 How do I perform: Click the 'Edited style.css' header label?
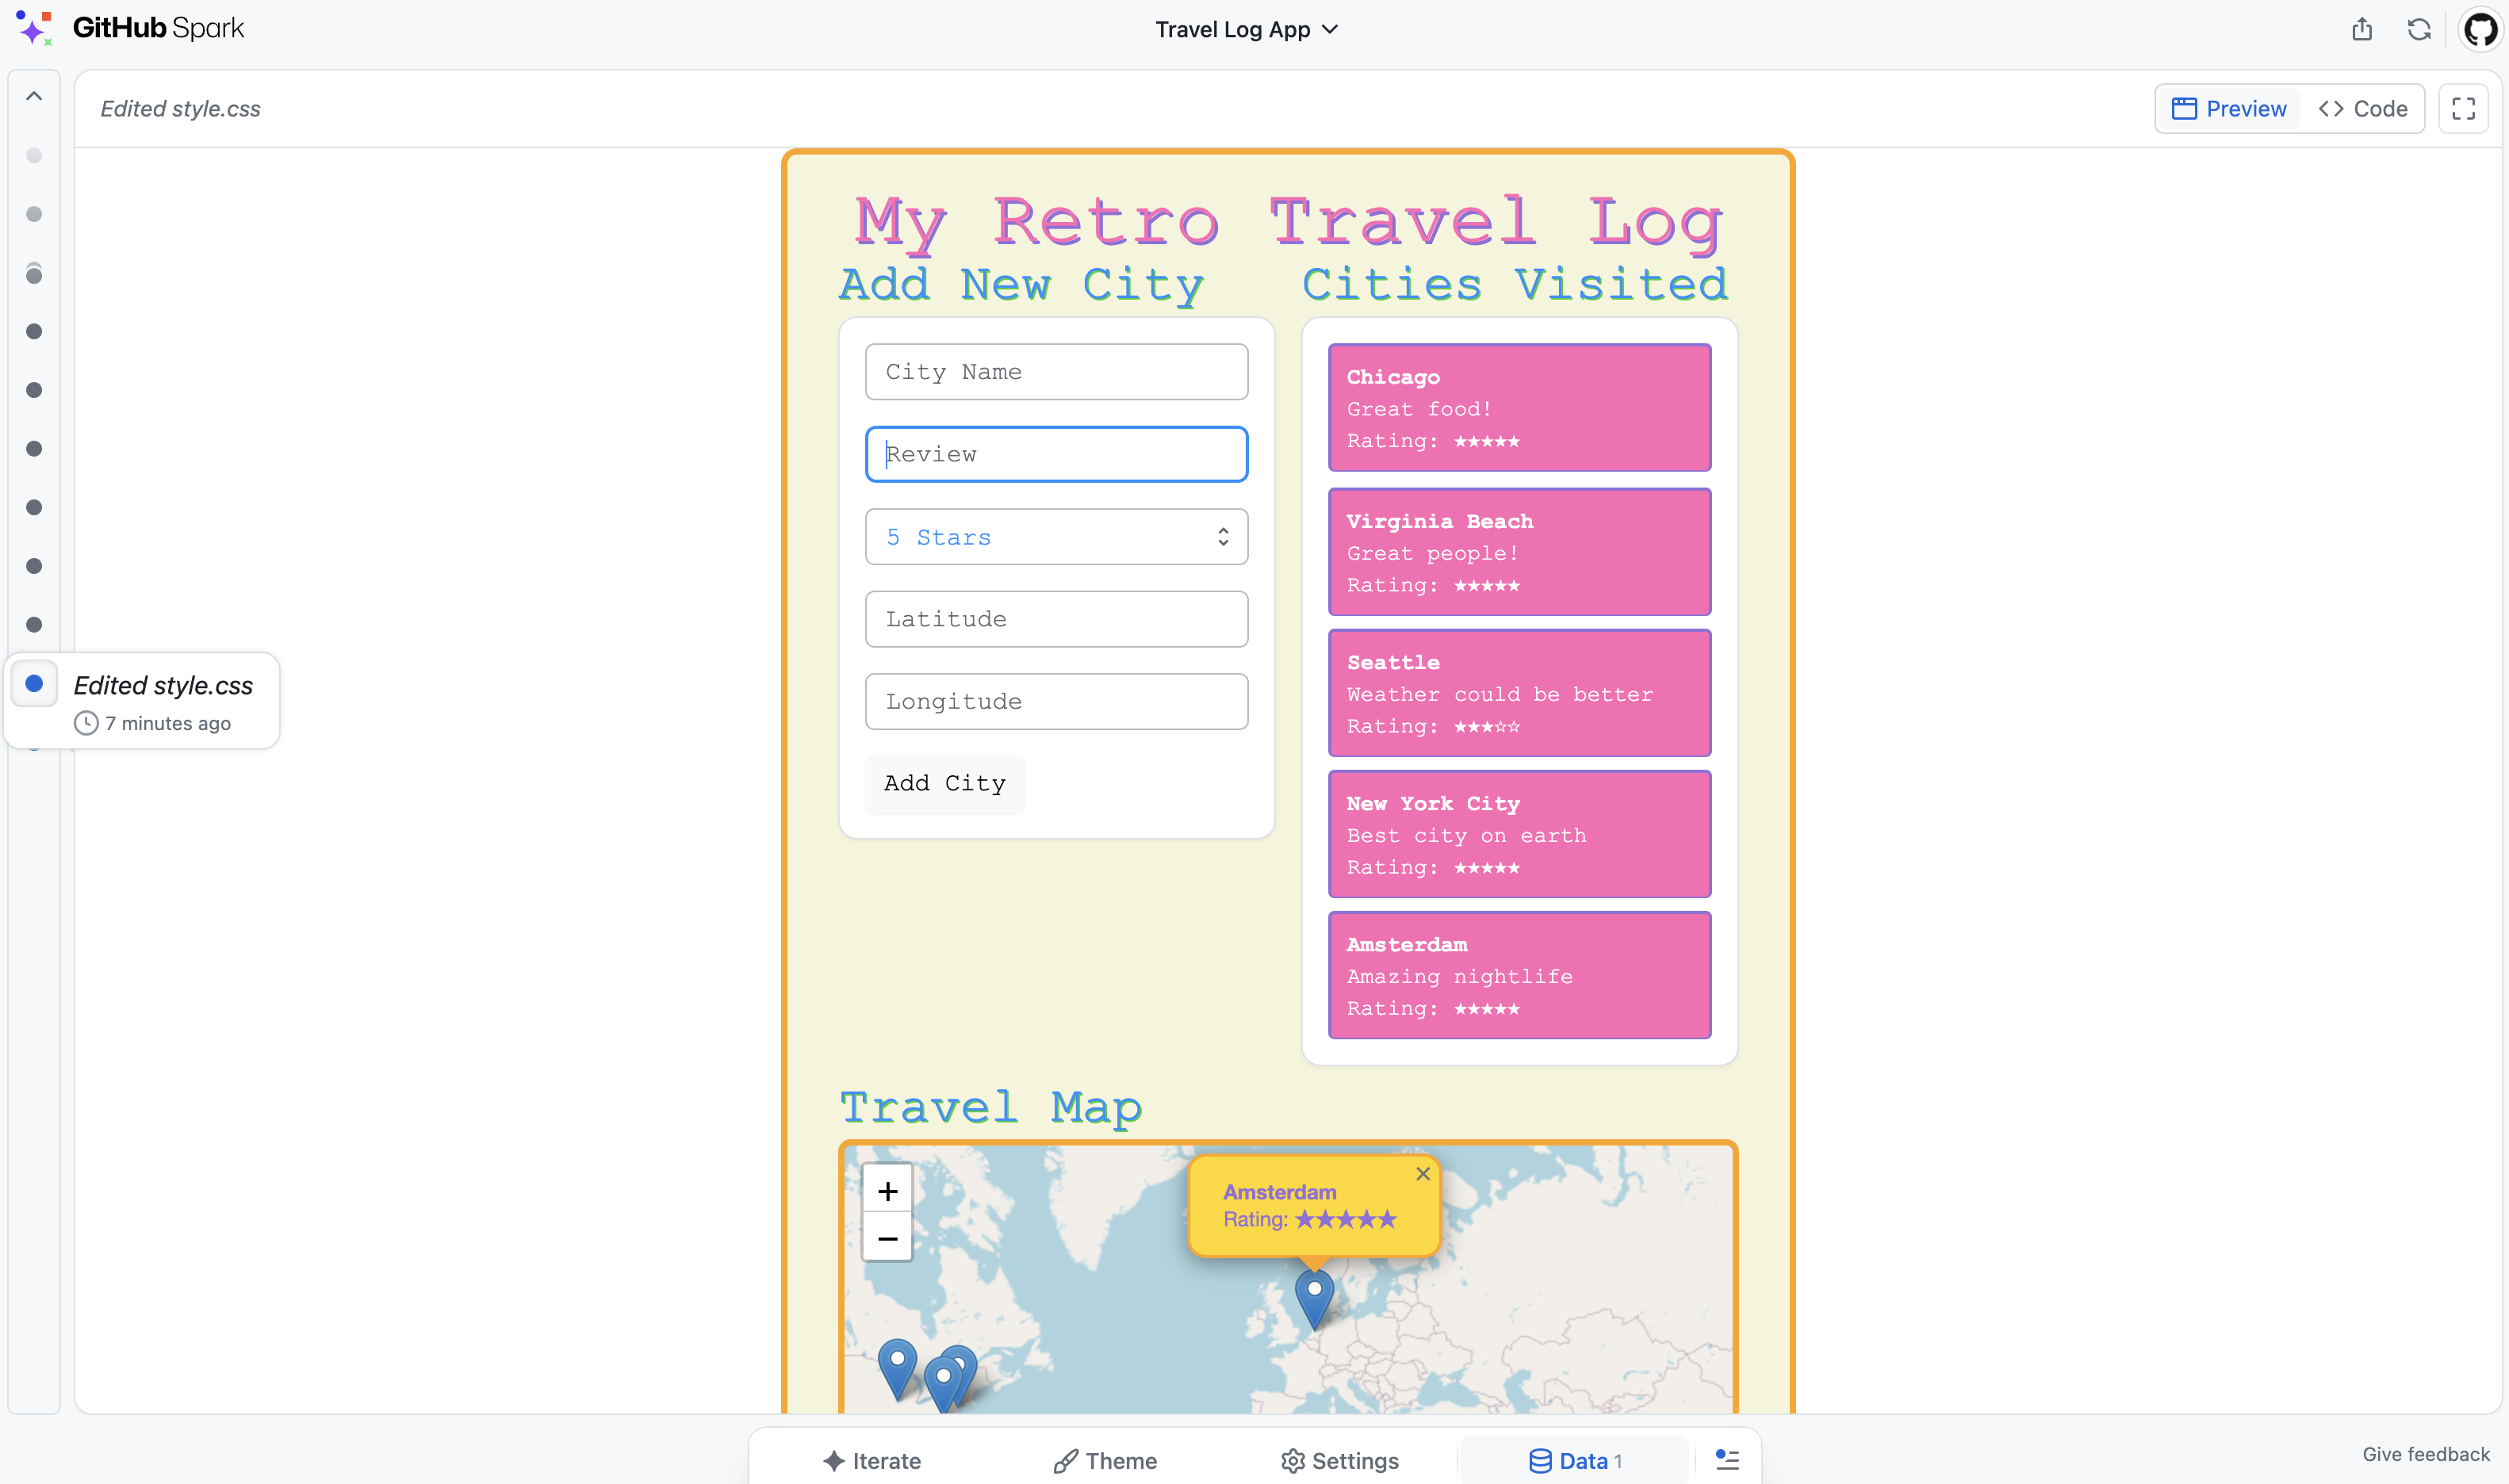pyautogui.click(x=180, y=109)
